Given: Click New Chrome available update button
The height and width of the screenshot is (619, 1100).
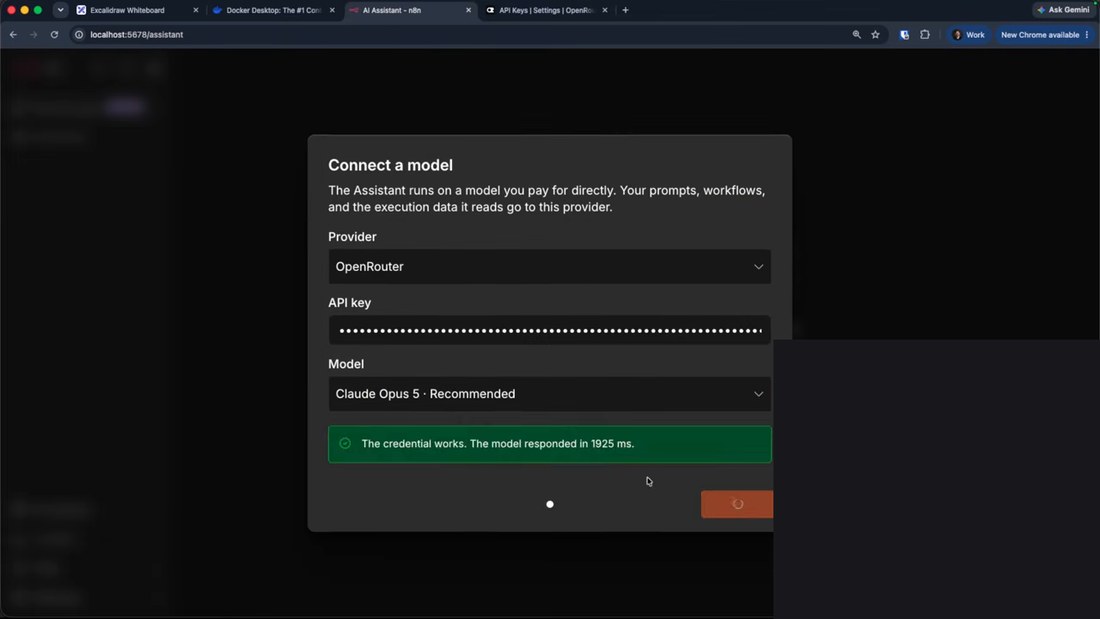Looking at the screenshot, I should pos(1040,34).
